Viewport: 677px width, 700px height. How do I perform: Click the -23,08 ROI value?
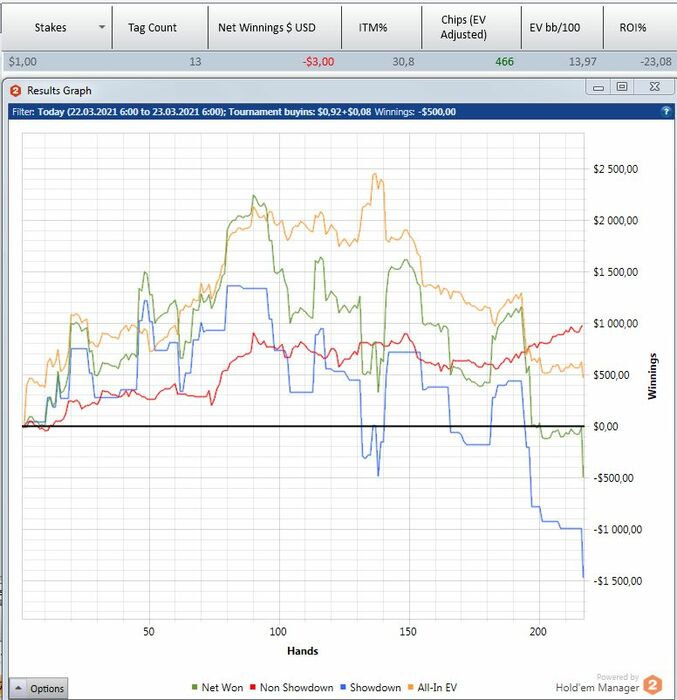point(656,62)
